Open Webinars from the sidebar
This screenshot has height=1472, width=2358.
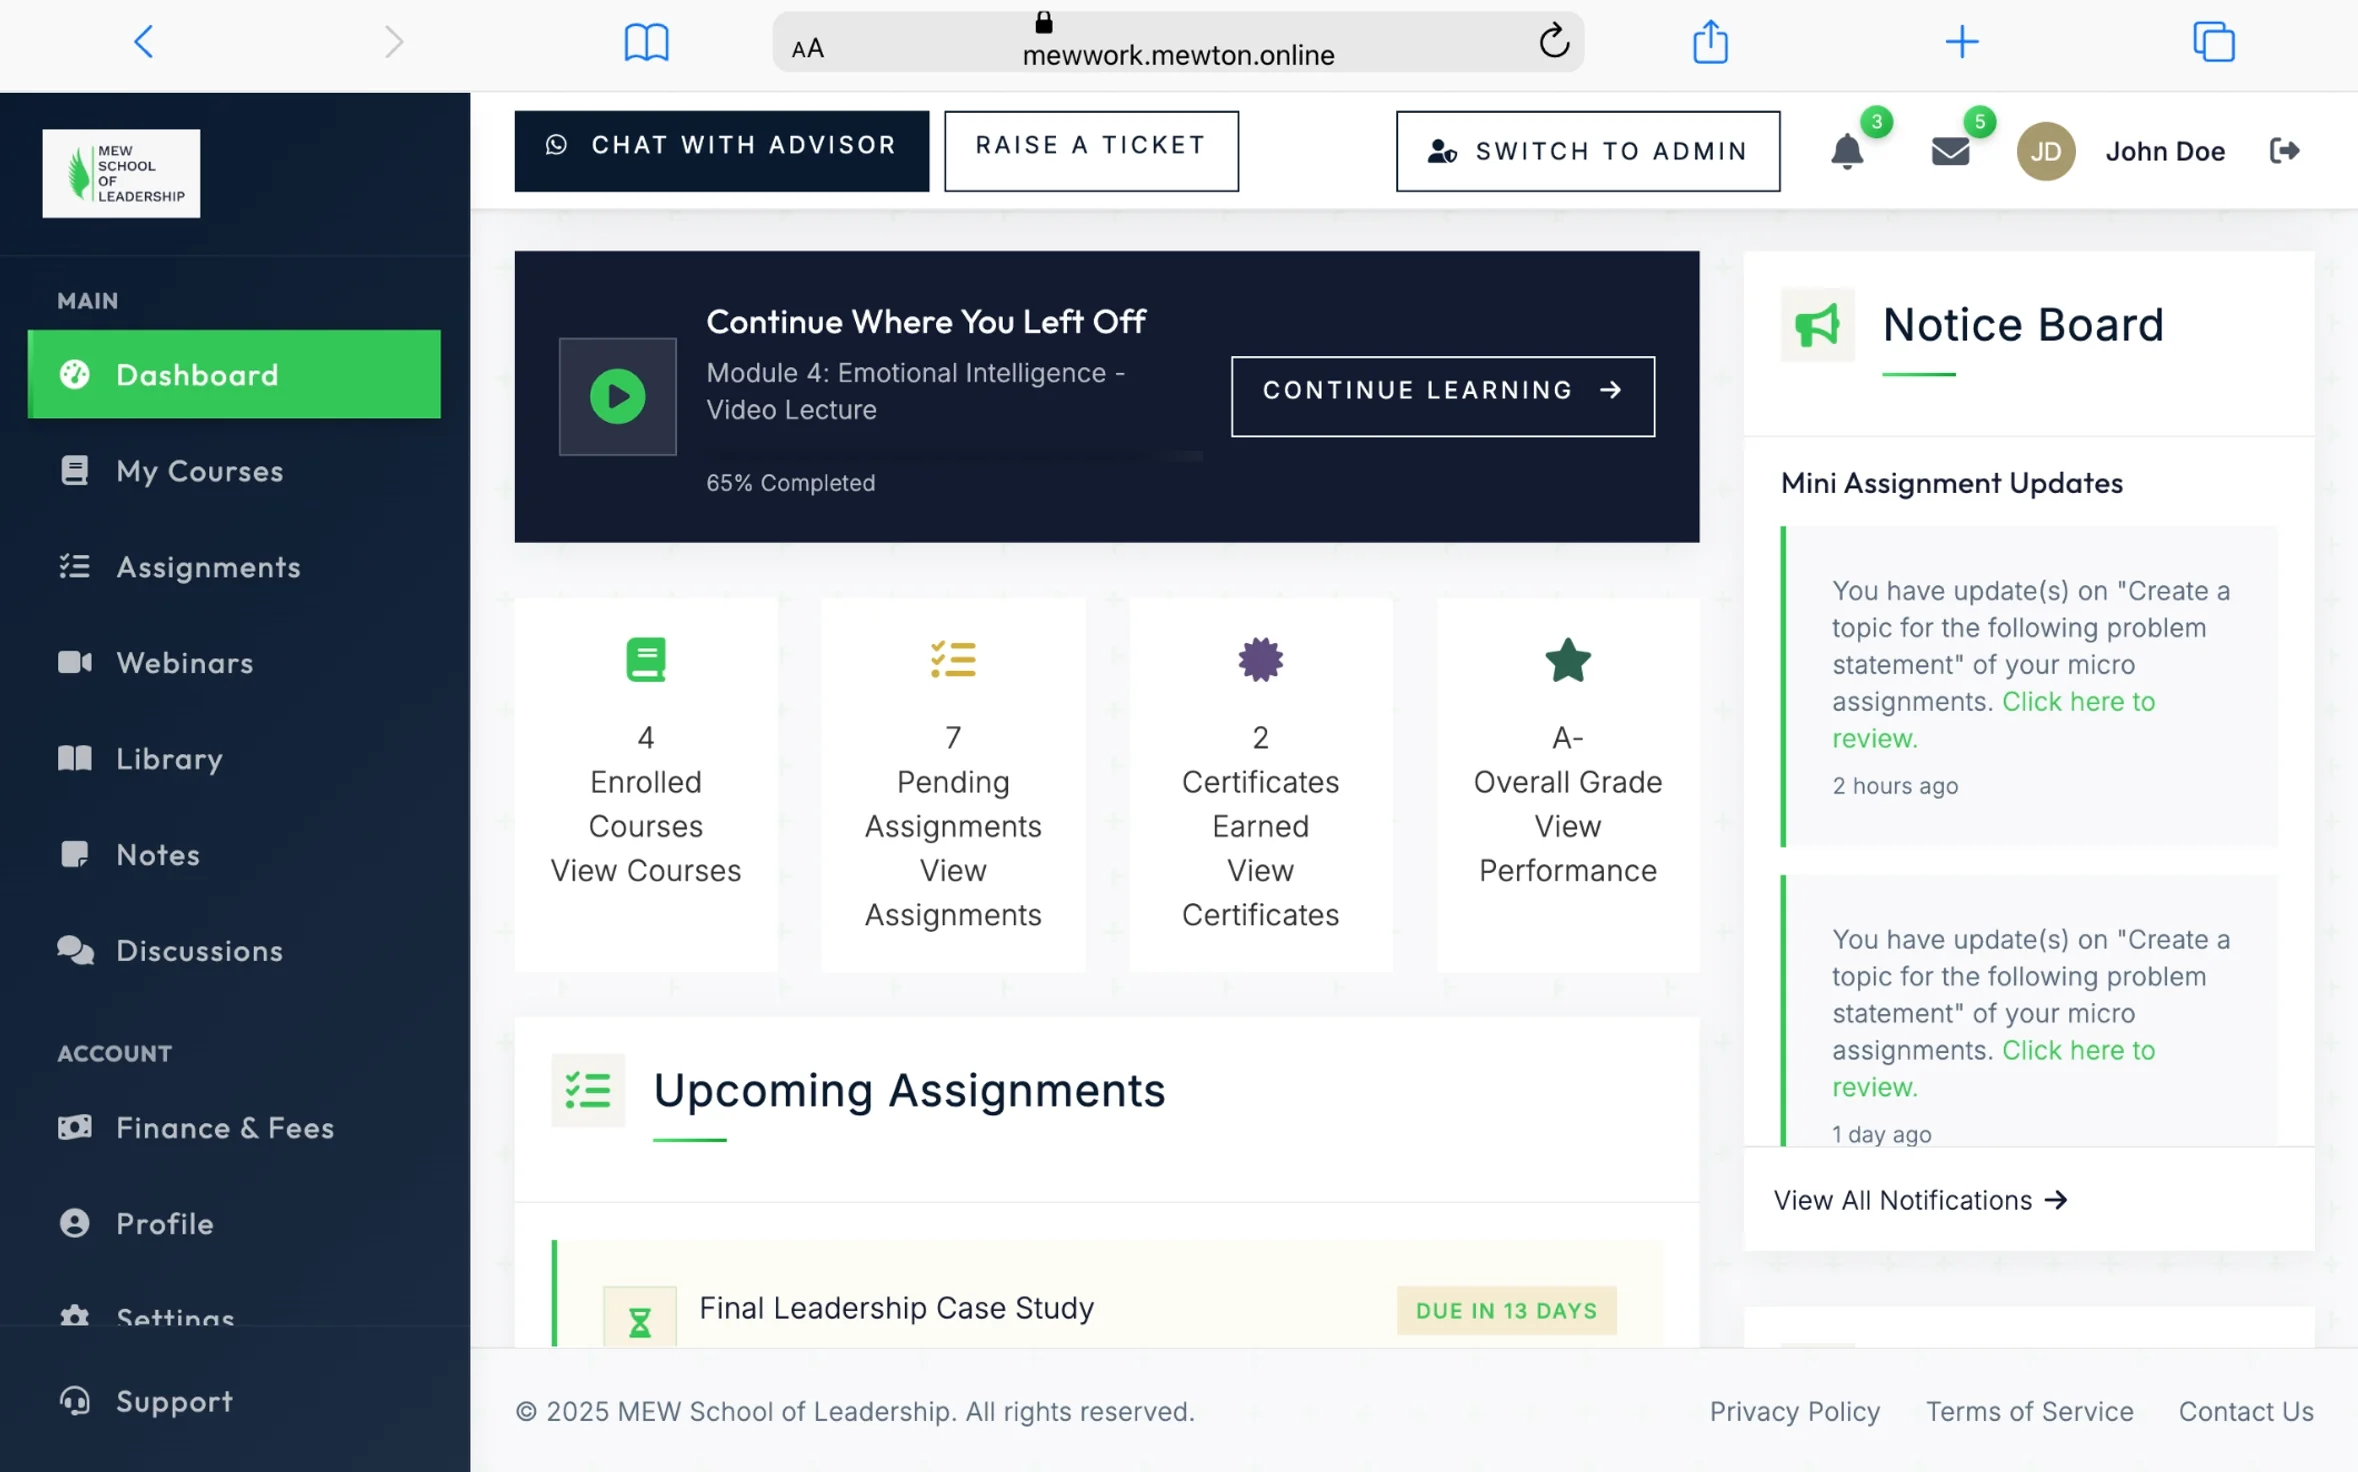184,663
